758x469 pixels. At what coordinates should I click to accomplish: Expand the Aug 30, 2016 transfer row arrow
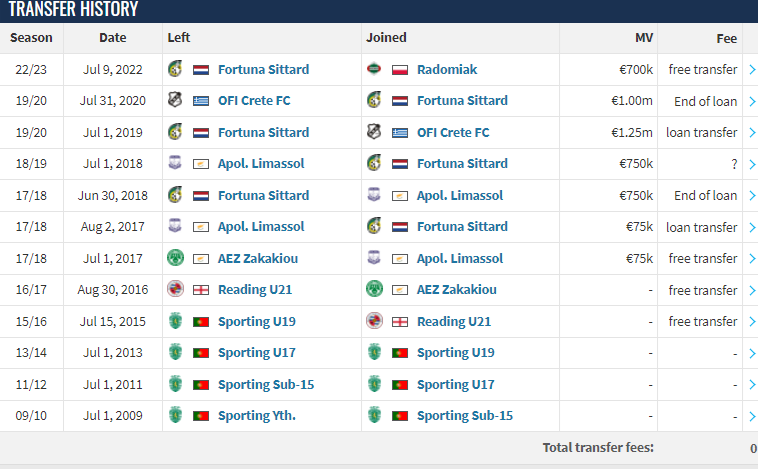click(752, 290)
